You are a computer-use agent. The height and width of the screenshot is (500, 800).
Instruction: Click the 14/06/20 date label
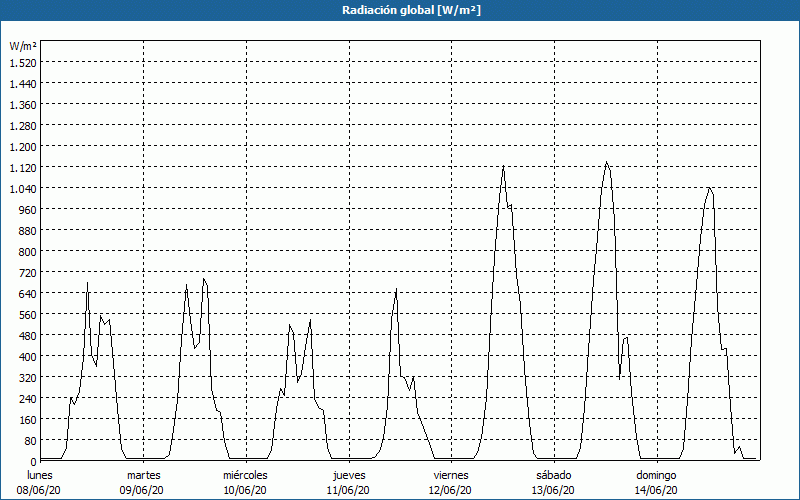[x=656, y=490]
